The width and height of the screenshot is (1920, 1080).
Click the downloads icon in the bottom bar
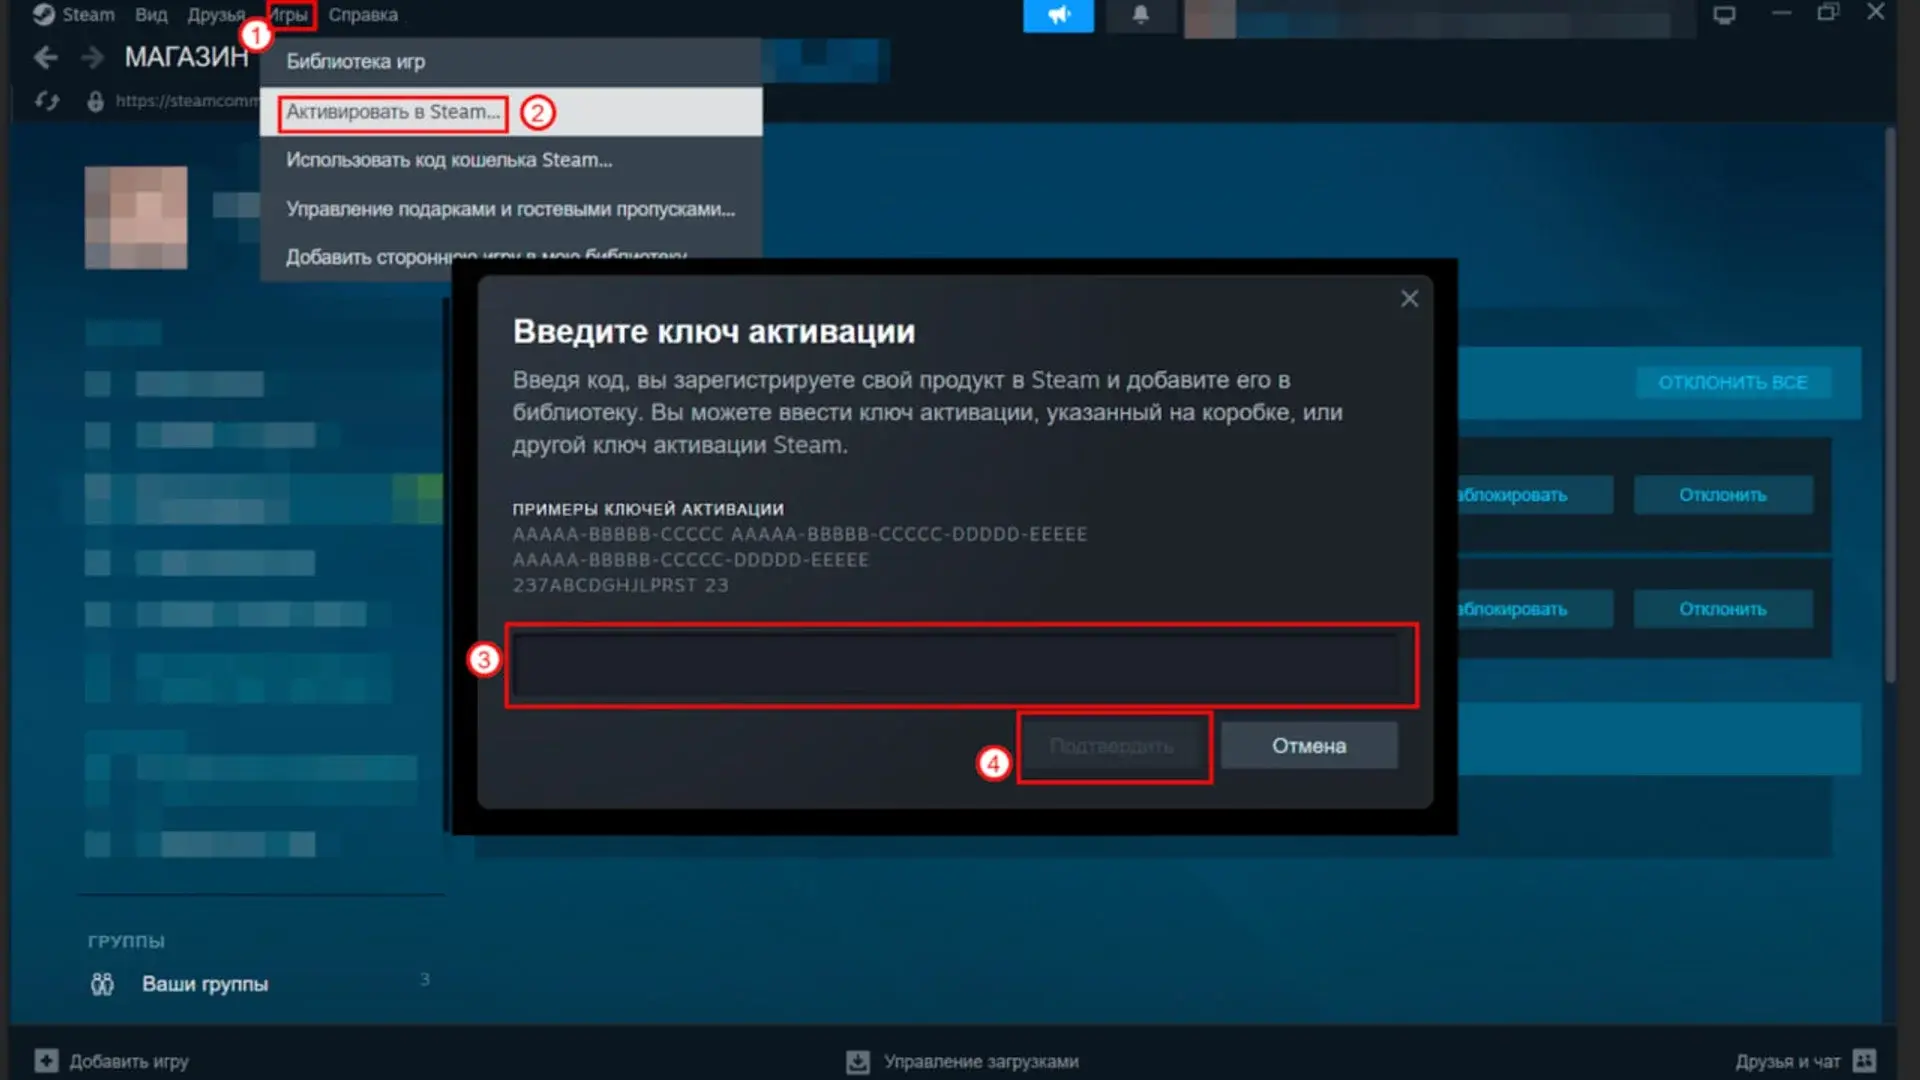coord(858,1061)
